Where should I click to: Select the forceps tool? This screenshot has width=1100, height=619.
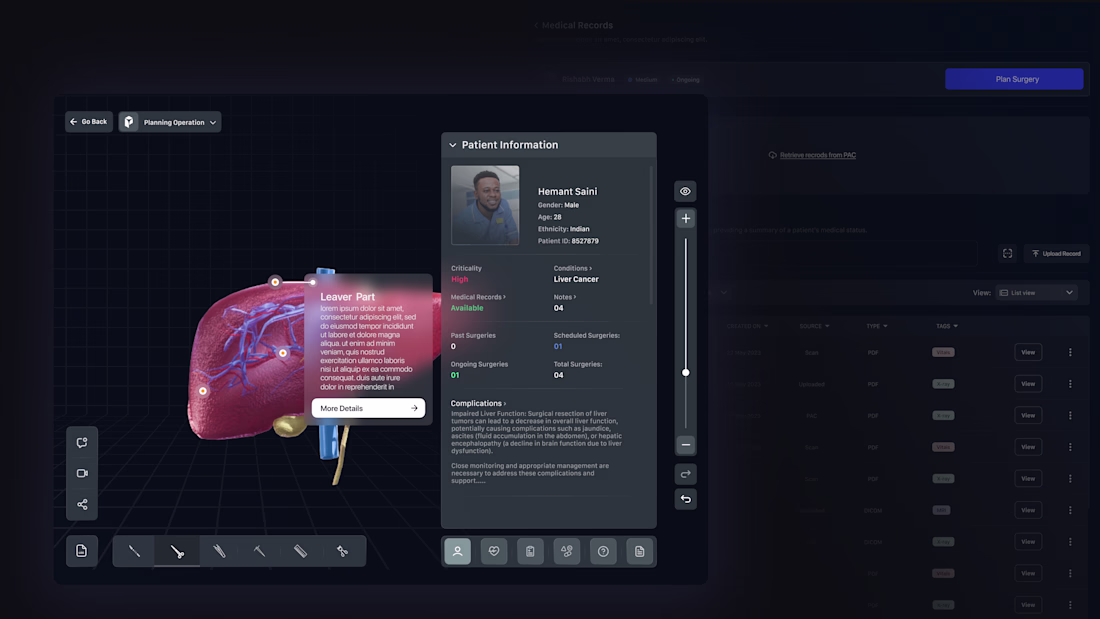(219, 552)
